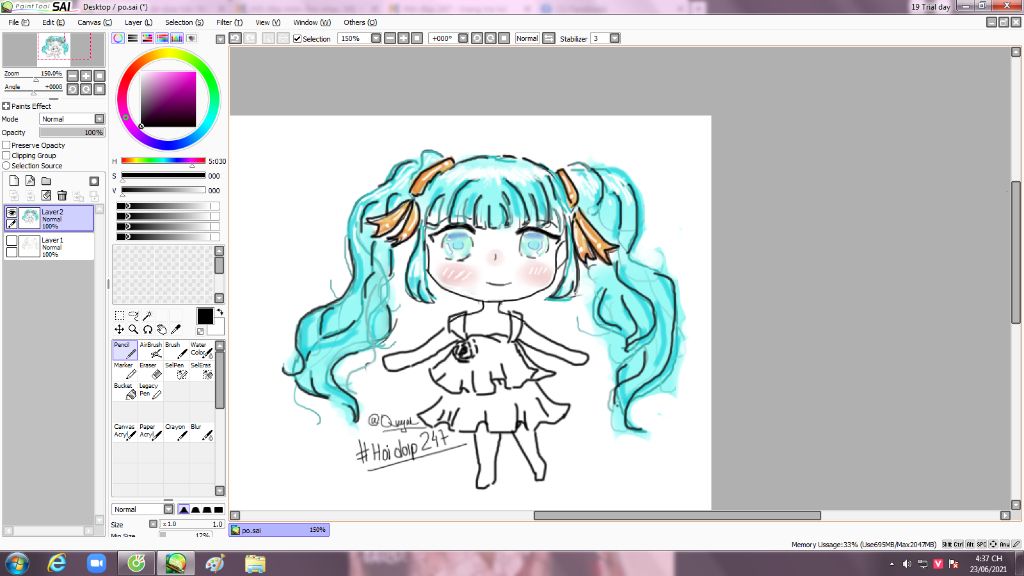Swap foreground and background colors
1024x576 pixels.
pyautogui.click(x=220, y=312)
